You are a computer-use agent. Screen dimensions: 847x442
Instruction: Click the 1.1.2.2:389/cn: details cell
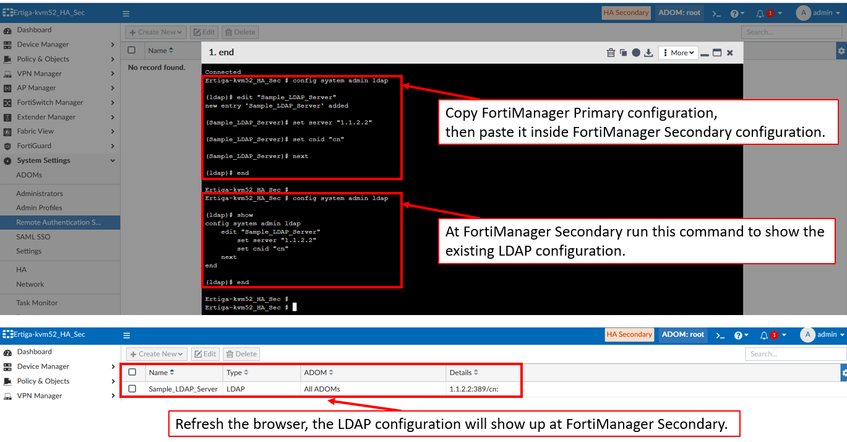474,389
